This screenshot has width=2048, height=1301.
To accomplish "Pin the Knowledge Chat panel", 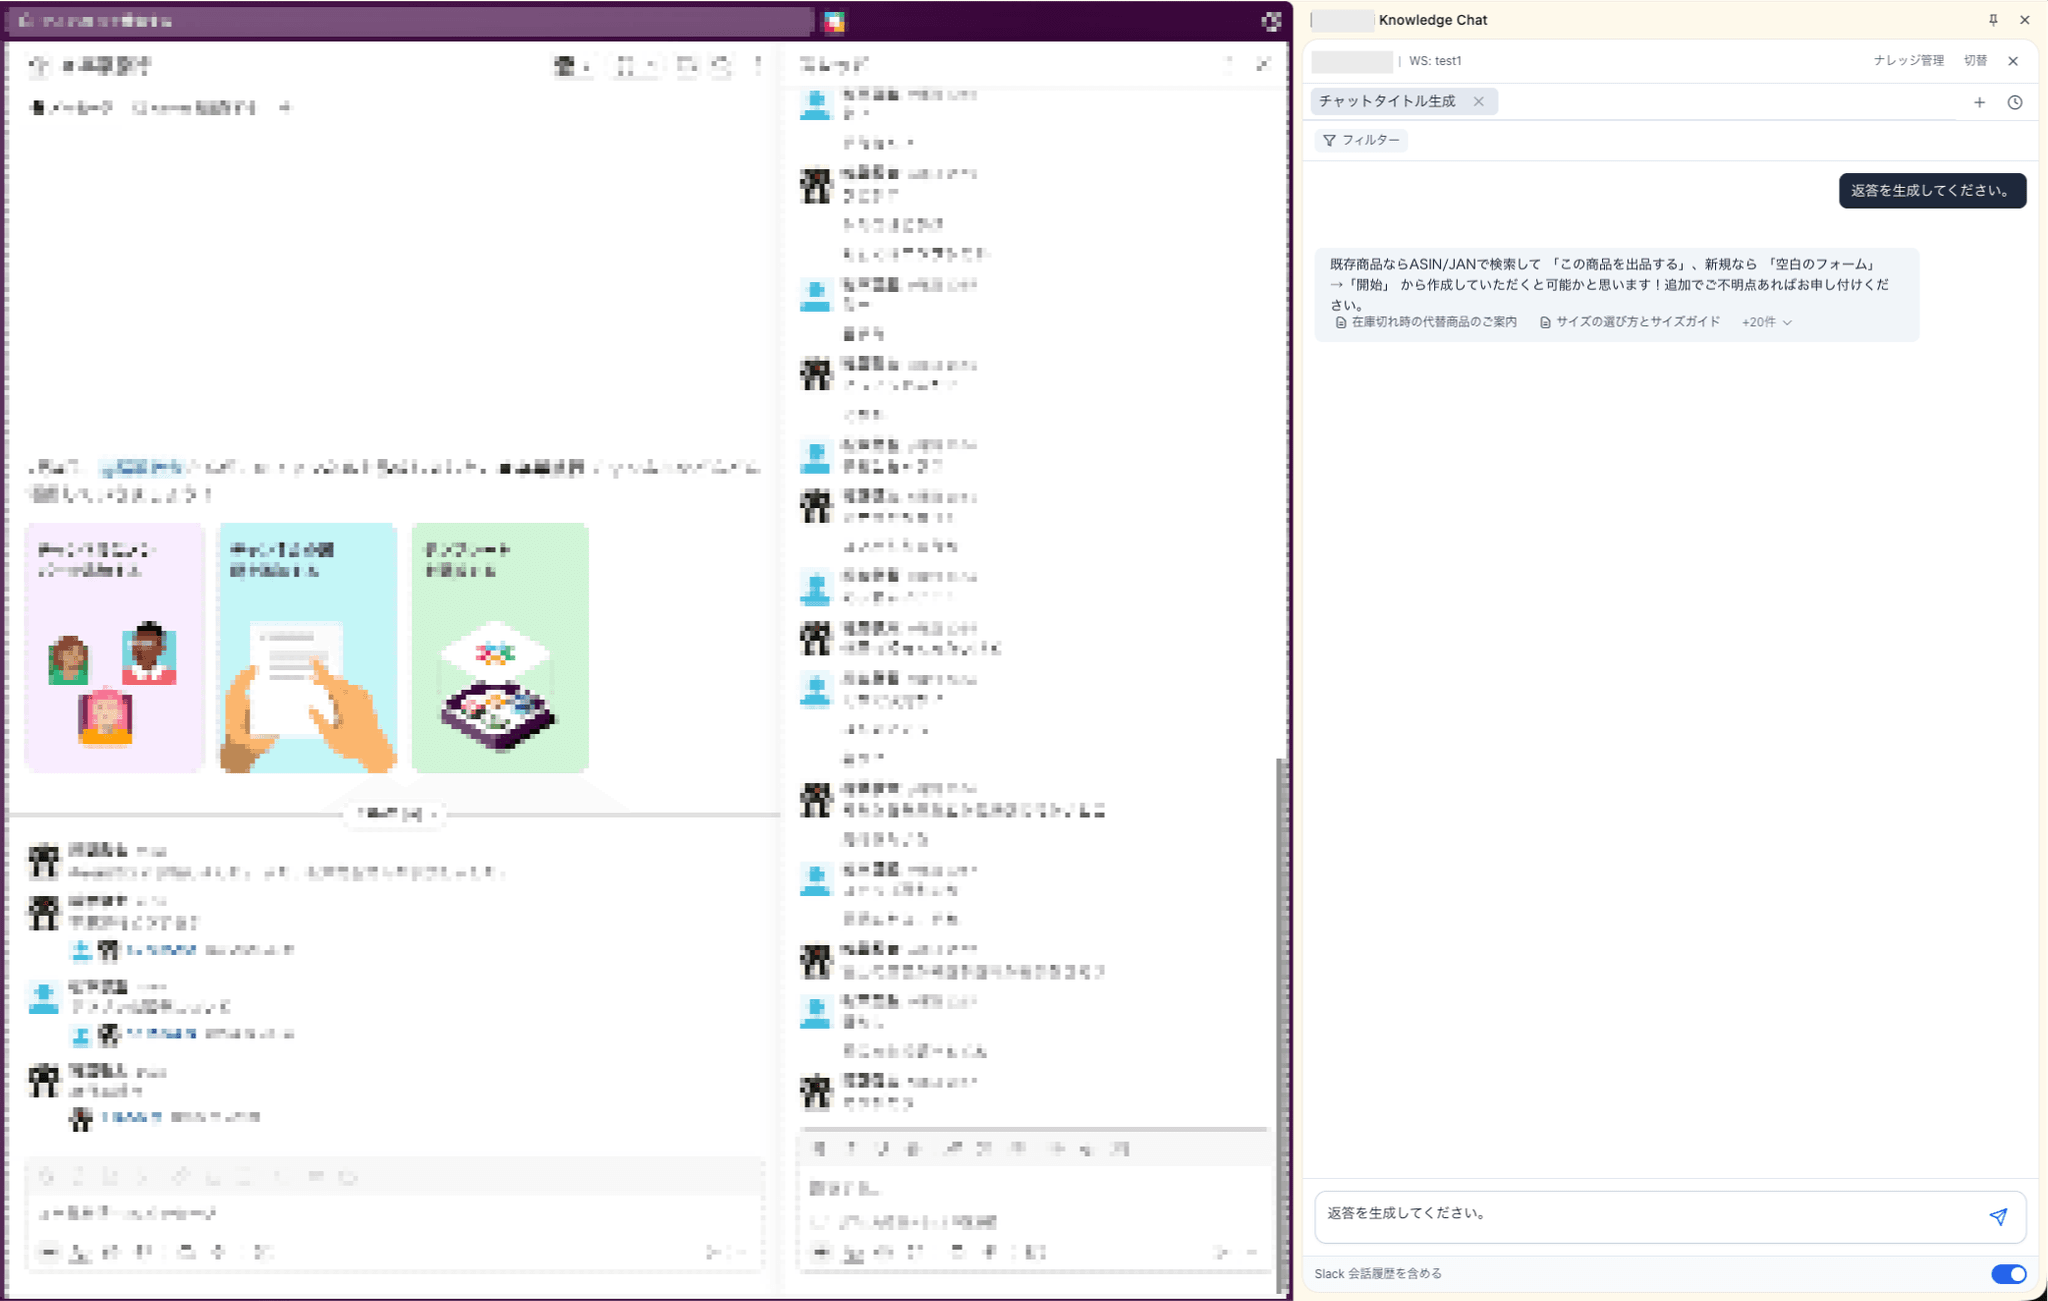I will click(x=1992, y=20).
